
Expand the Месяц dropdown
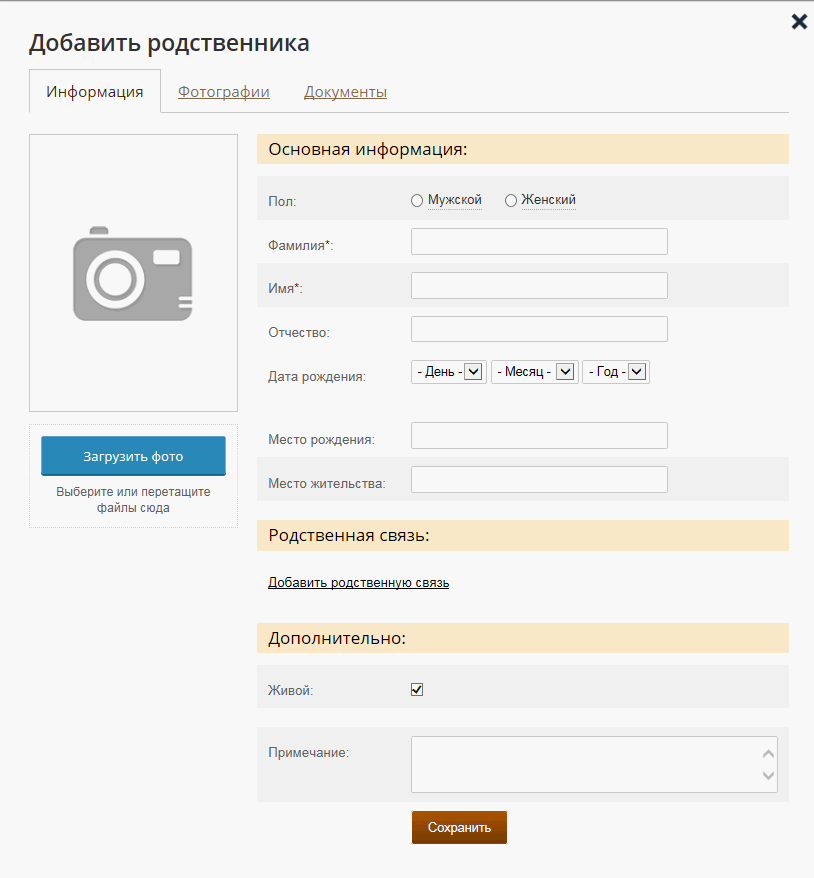click(x=534, y=372)
